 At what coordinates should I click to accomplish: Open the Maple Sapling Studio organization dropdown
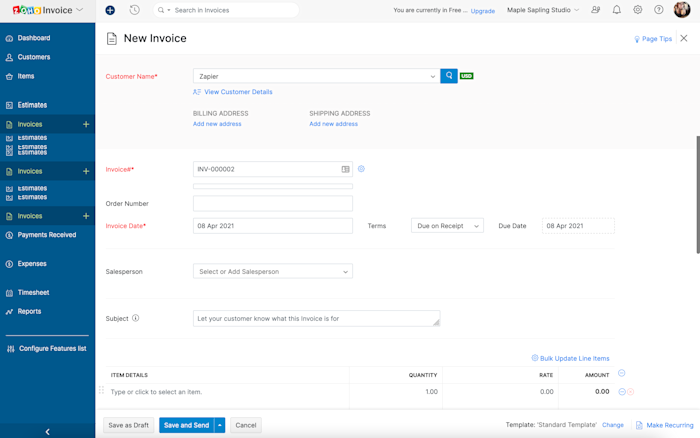tap(543, 10)
